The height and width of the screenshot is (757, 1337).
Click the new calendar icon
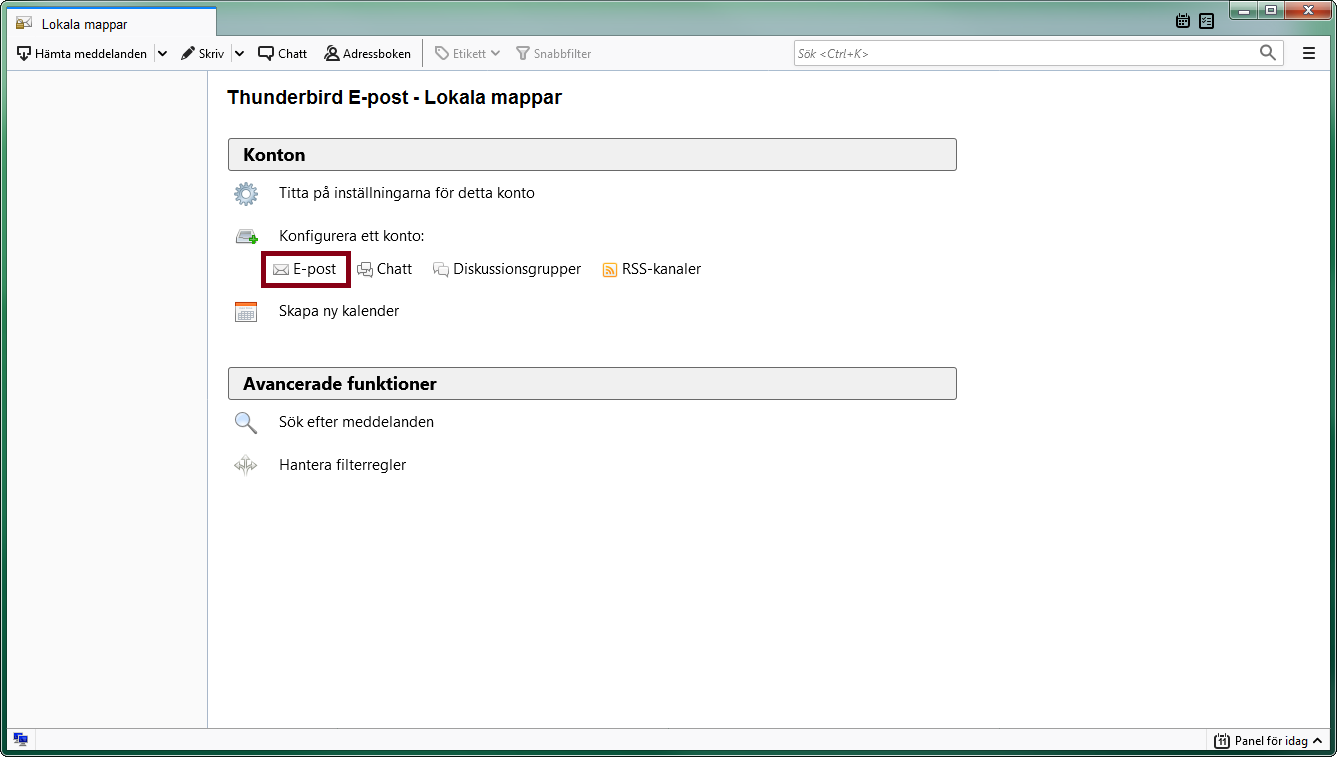[x=246, y=312]
